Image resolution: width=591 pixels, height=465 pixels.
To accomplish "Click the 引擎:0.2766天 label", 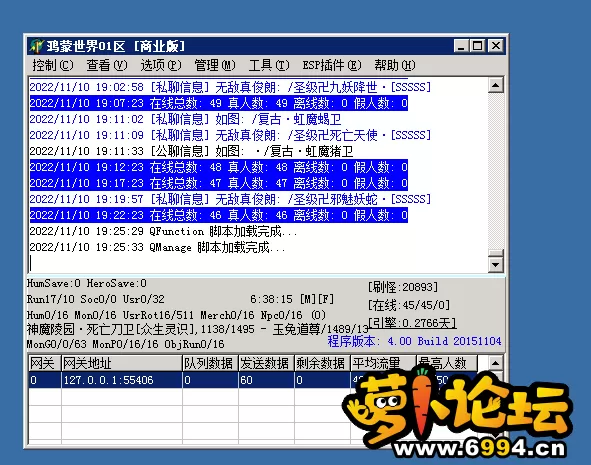I will 412,323.
